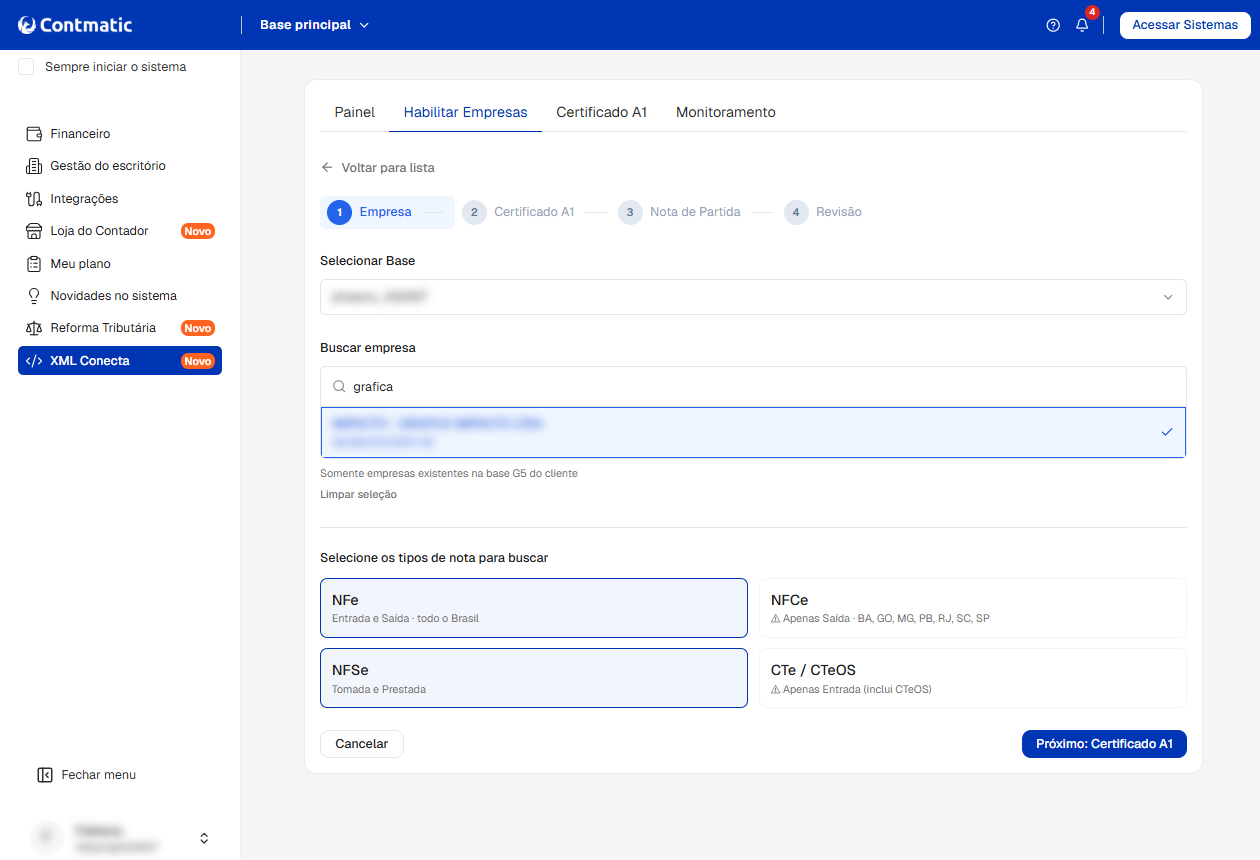The height and width of the screenshot is (860, 1260).
Task: Click the warning icon on the NFCe card
Action: (776, 619)
